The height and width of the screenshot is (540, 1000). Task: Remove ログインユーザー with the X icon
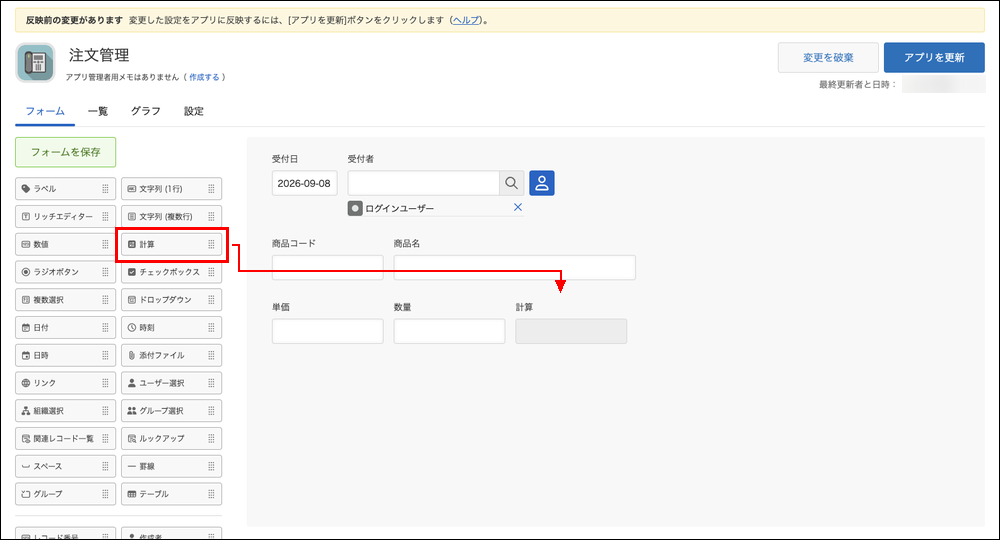(x=518, y=207)
